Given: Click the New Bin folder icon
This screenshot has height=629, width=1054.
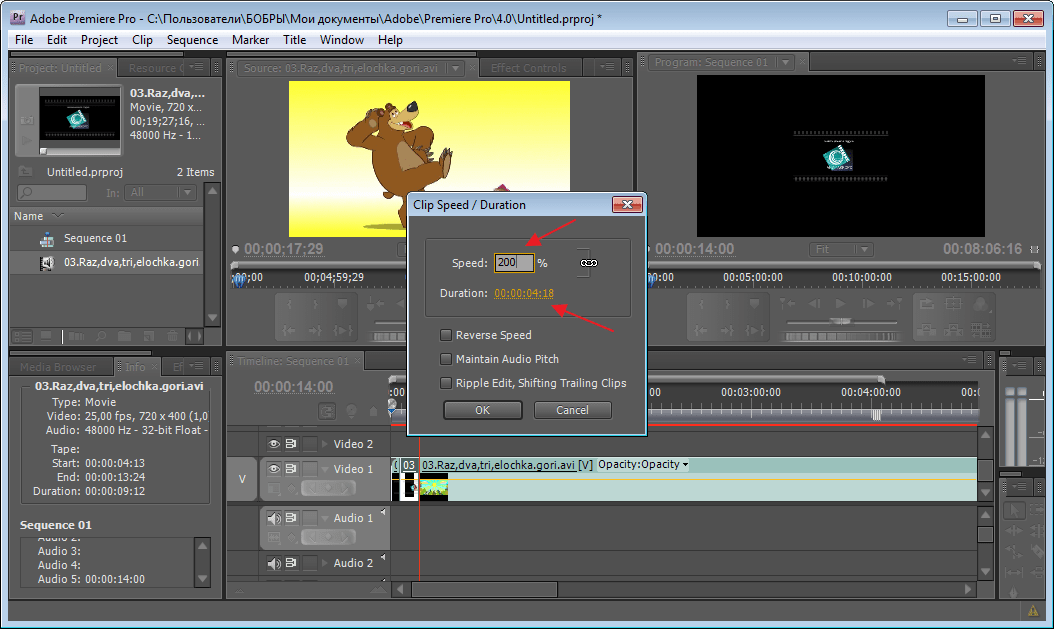Looking at the screenshot, I should tap(125, 336).
